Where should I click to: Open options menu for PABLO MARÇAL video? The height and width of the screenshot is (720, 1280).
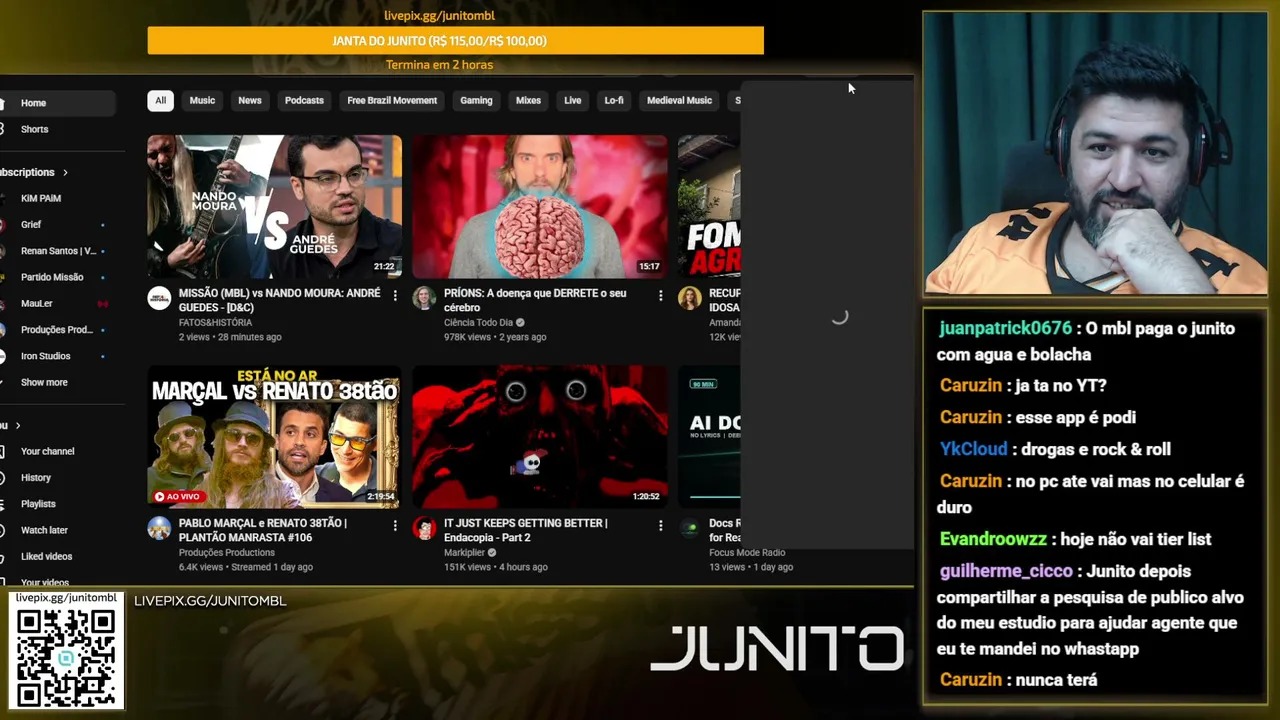pos(395,526)
